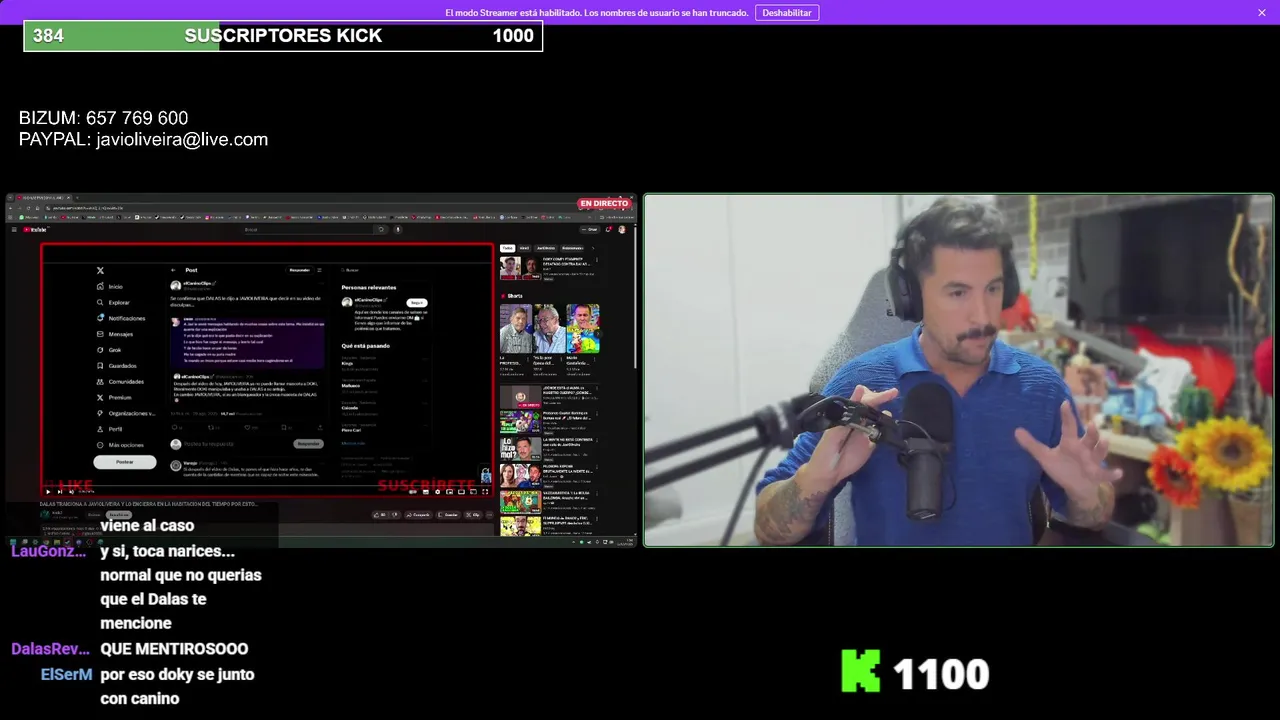Toggle subtitles in the player
Viewport: 1280px width, 720px height.
coord(425,491)
